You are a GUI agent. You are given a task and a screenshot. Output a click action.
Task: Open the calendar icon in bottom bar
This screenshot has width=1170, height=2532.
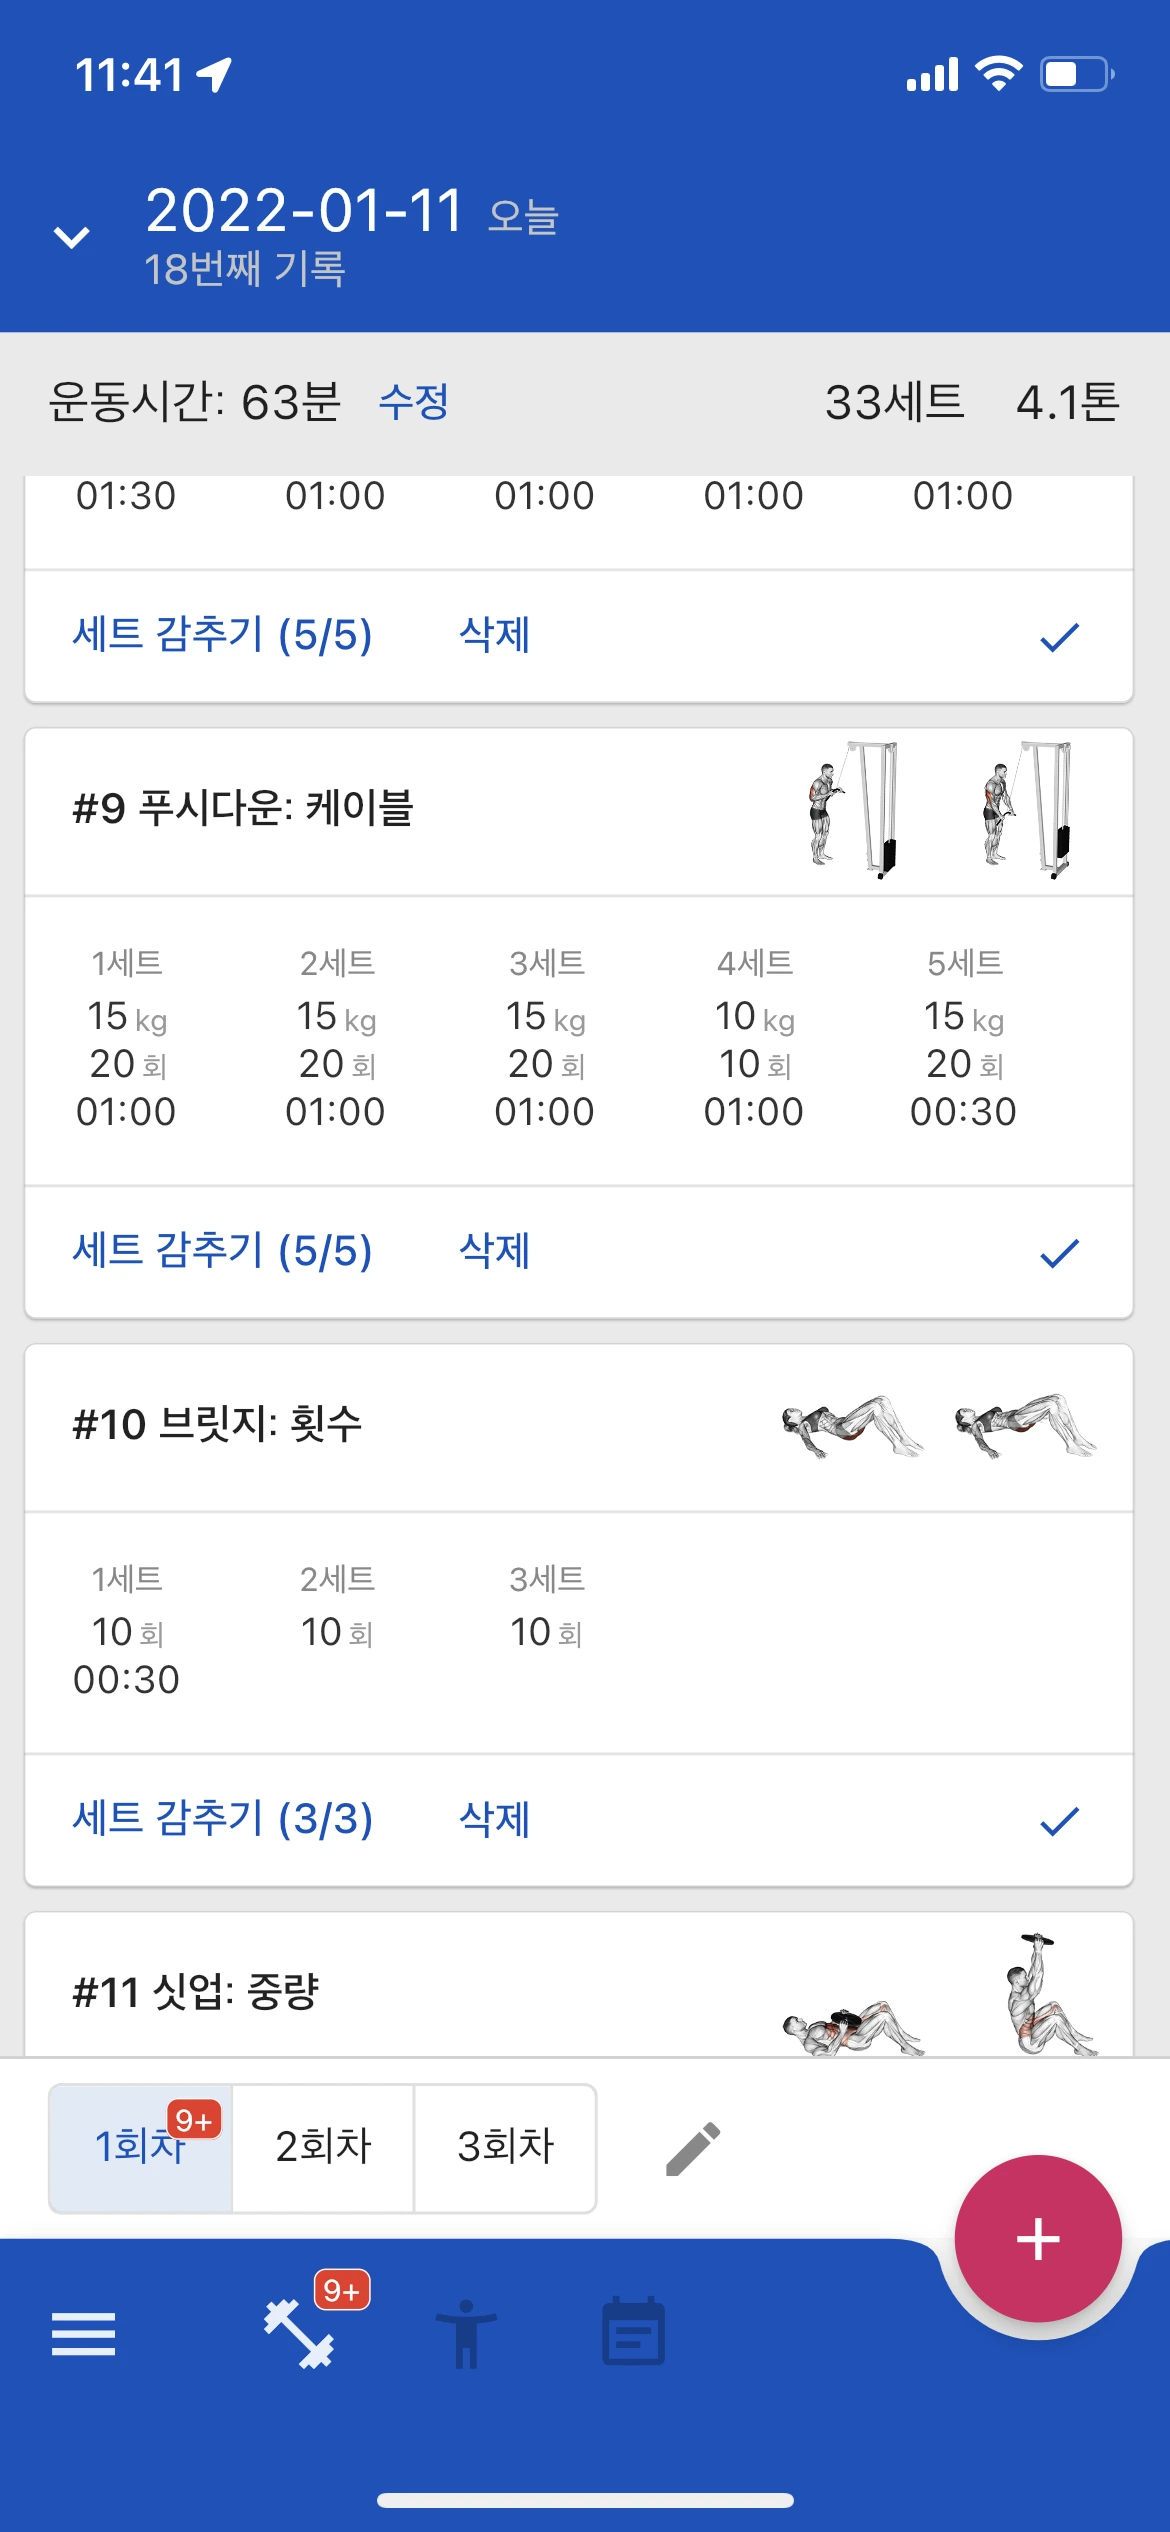tap(633, 2332)
